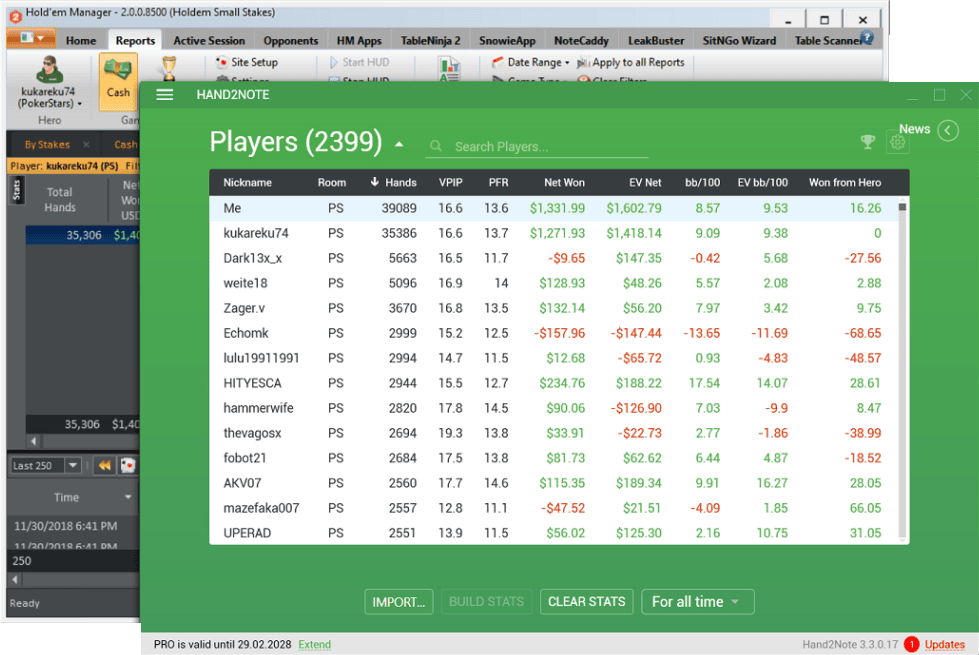Collapse the News panel arrow
The height and width of the screenshot is (655, 979).
tap(948, 131)
